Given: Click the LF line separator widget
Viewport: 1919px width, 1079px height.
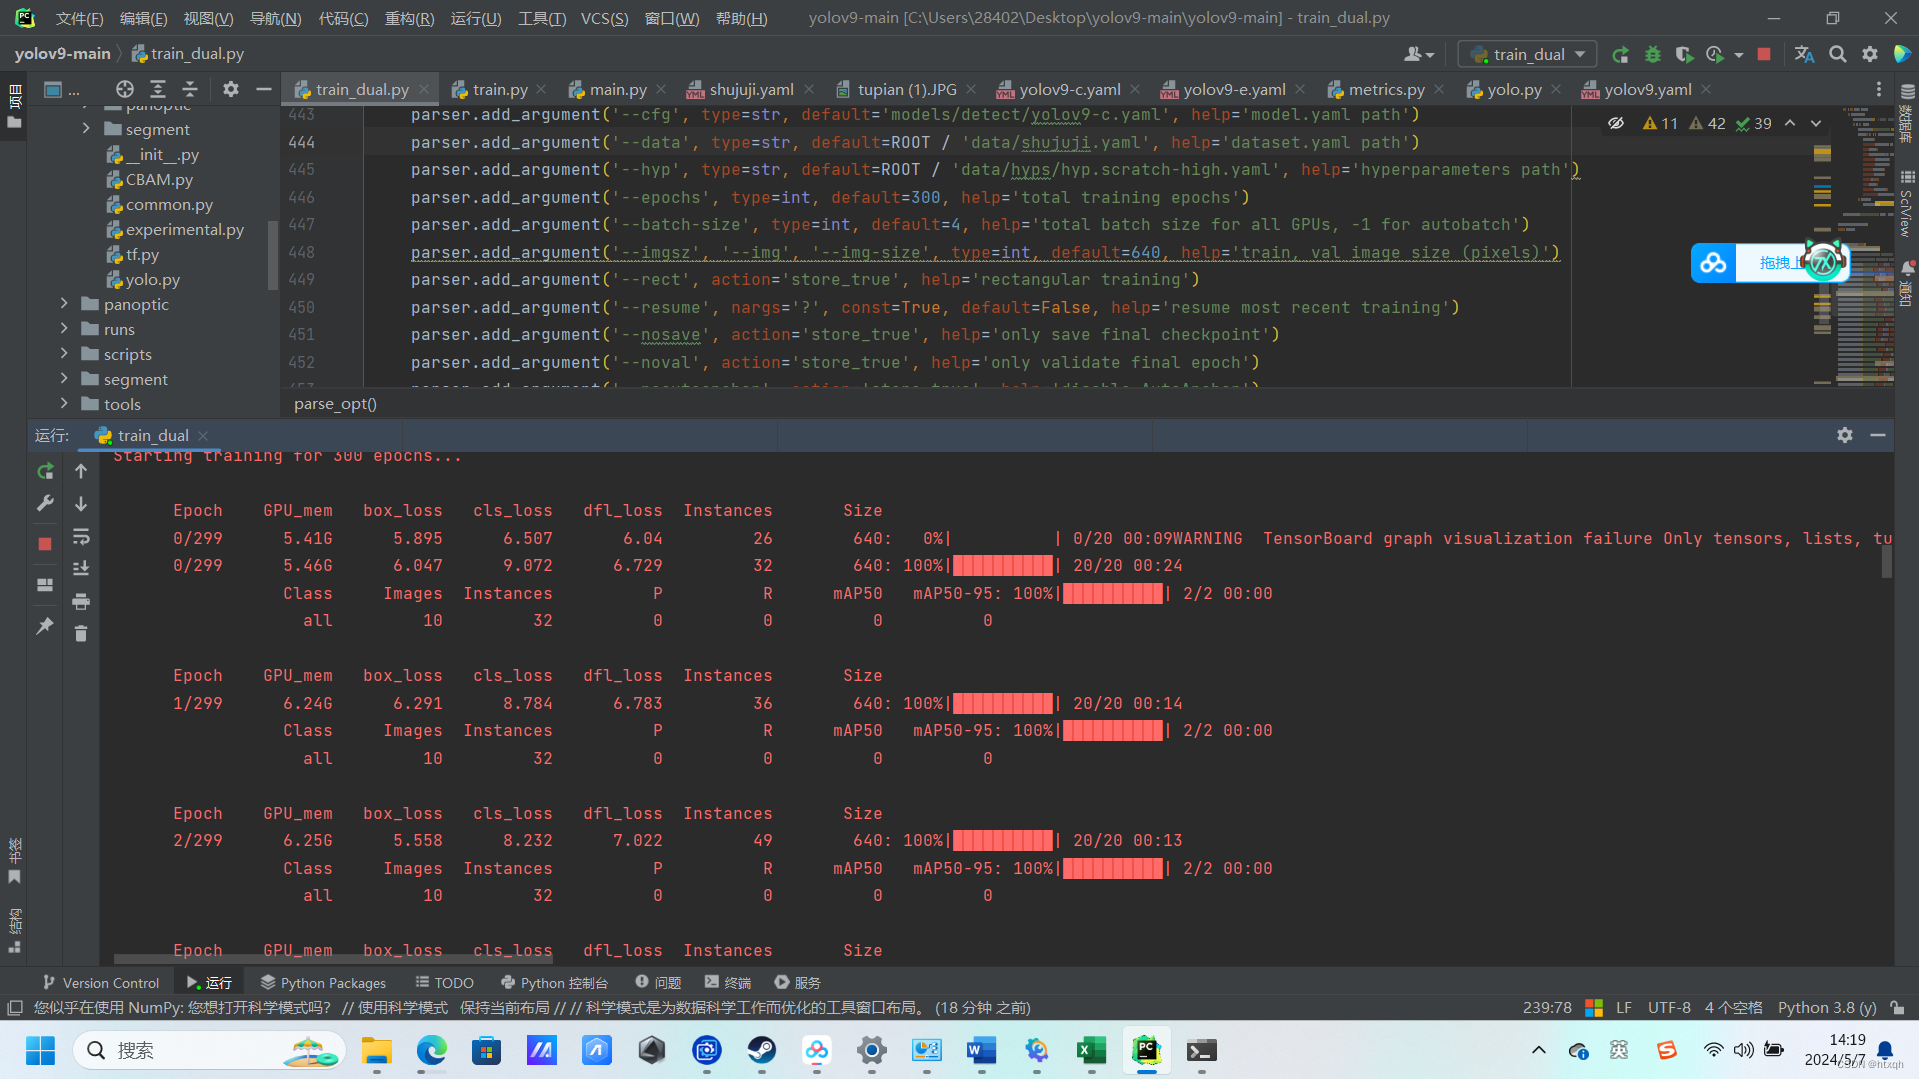Looking at the screenshot, I should pos(1624,1007).
